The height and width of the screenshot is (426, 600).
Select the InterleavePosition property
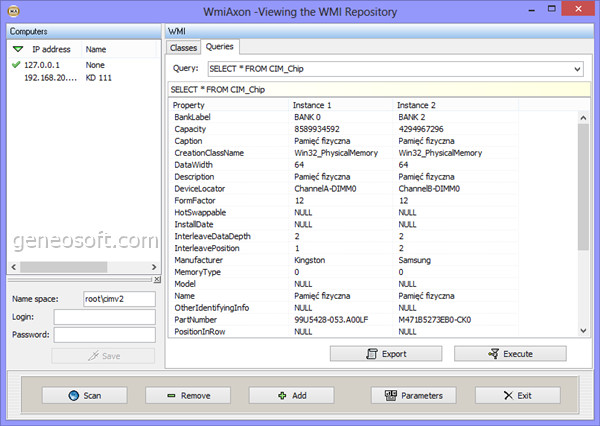[x=207, y=248]
